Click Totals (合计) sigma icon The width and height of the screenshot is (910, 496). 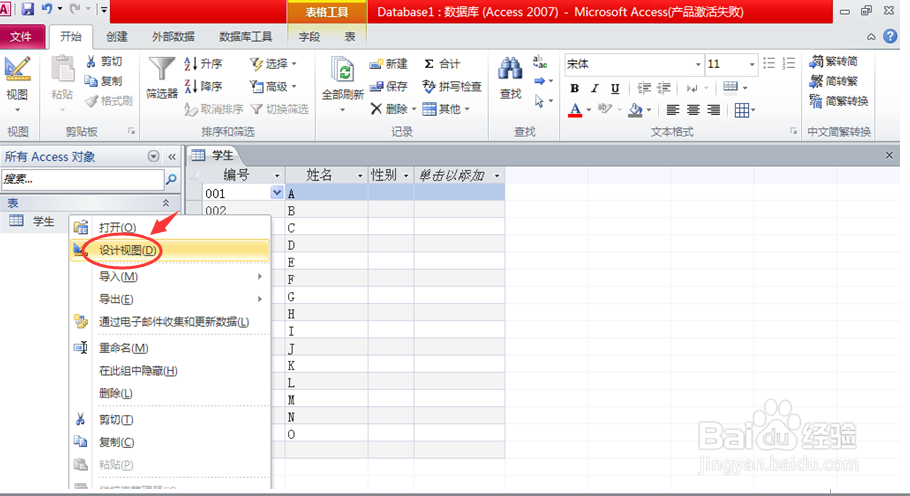(x=442, y=64)
